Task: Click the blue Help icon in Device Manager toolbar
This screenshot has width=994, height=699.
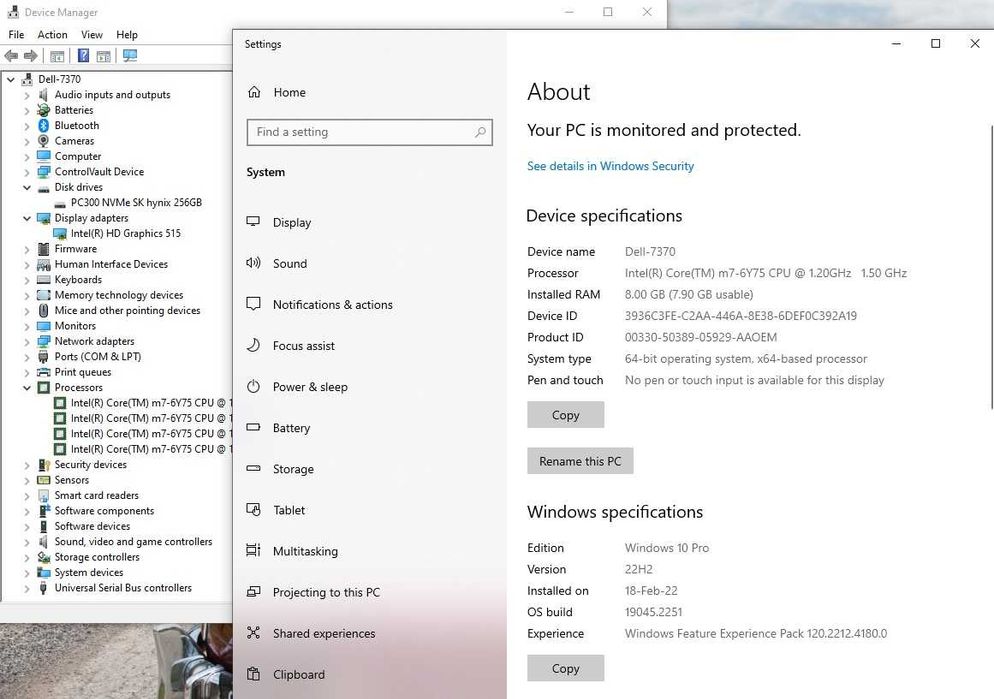Action: (83, 56)
